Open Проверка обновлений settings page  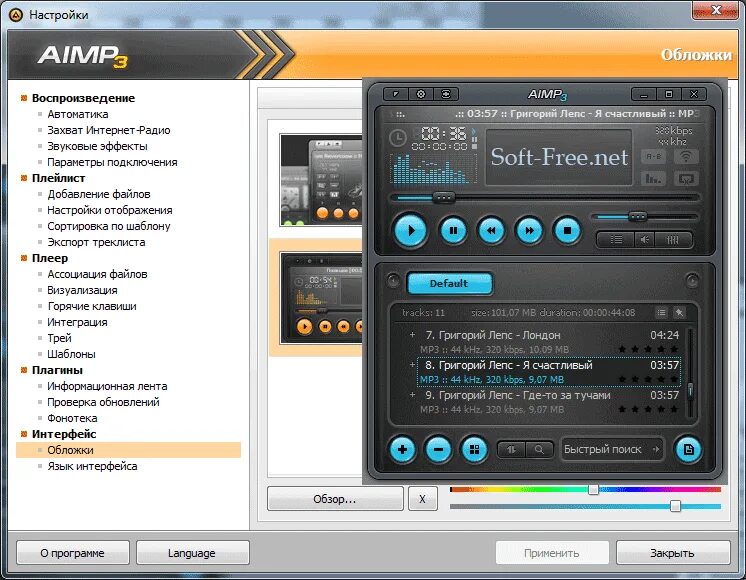tap(103, 402)
